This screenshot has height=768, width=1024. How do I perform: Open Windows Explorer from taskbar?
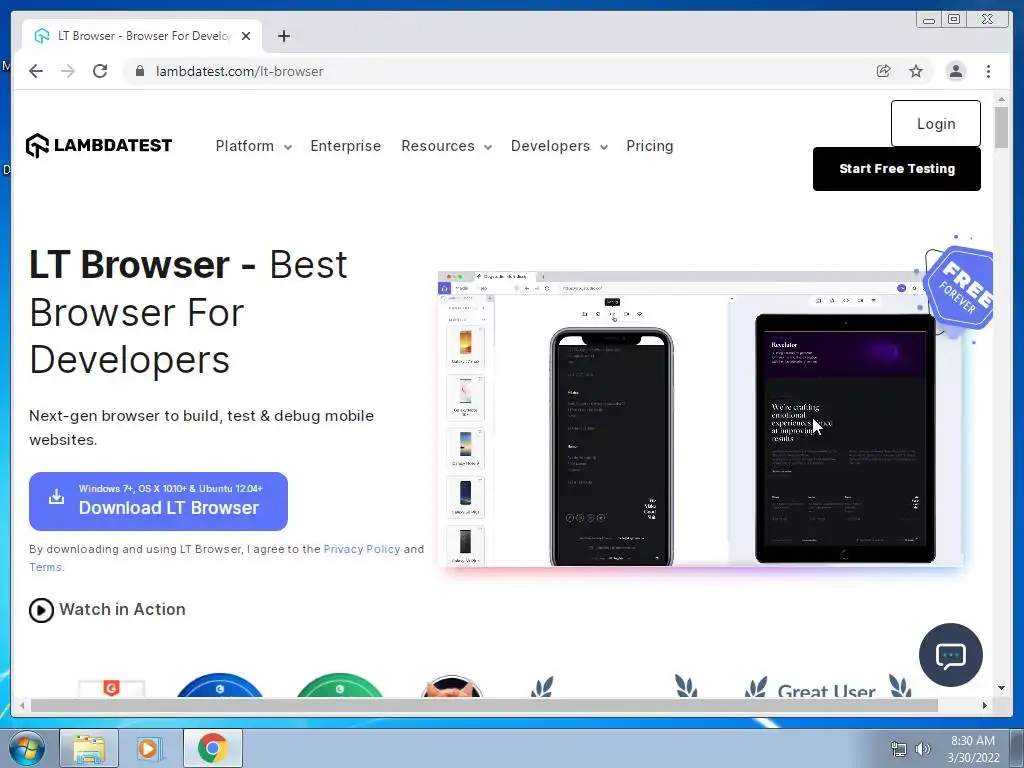(x=89, y=748)
